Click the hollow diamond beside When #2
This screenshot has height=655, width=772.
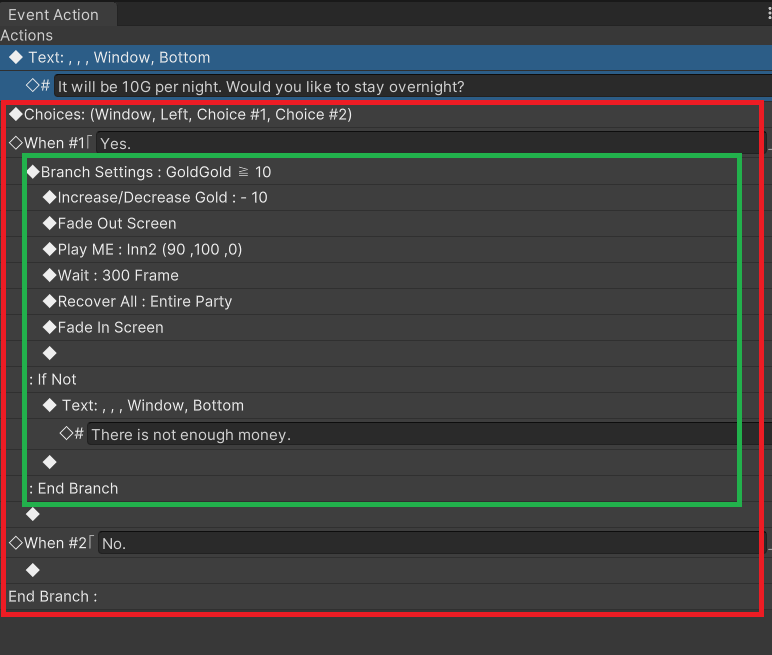tap(16, 543)
